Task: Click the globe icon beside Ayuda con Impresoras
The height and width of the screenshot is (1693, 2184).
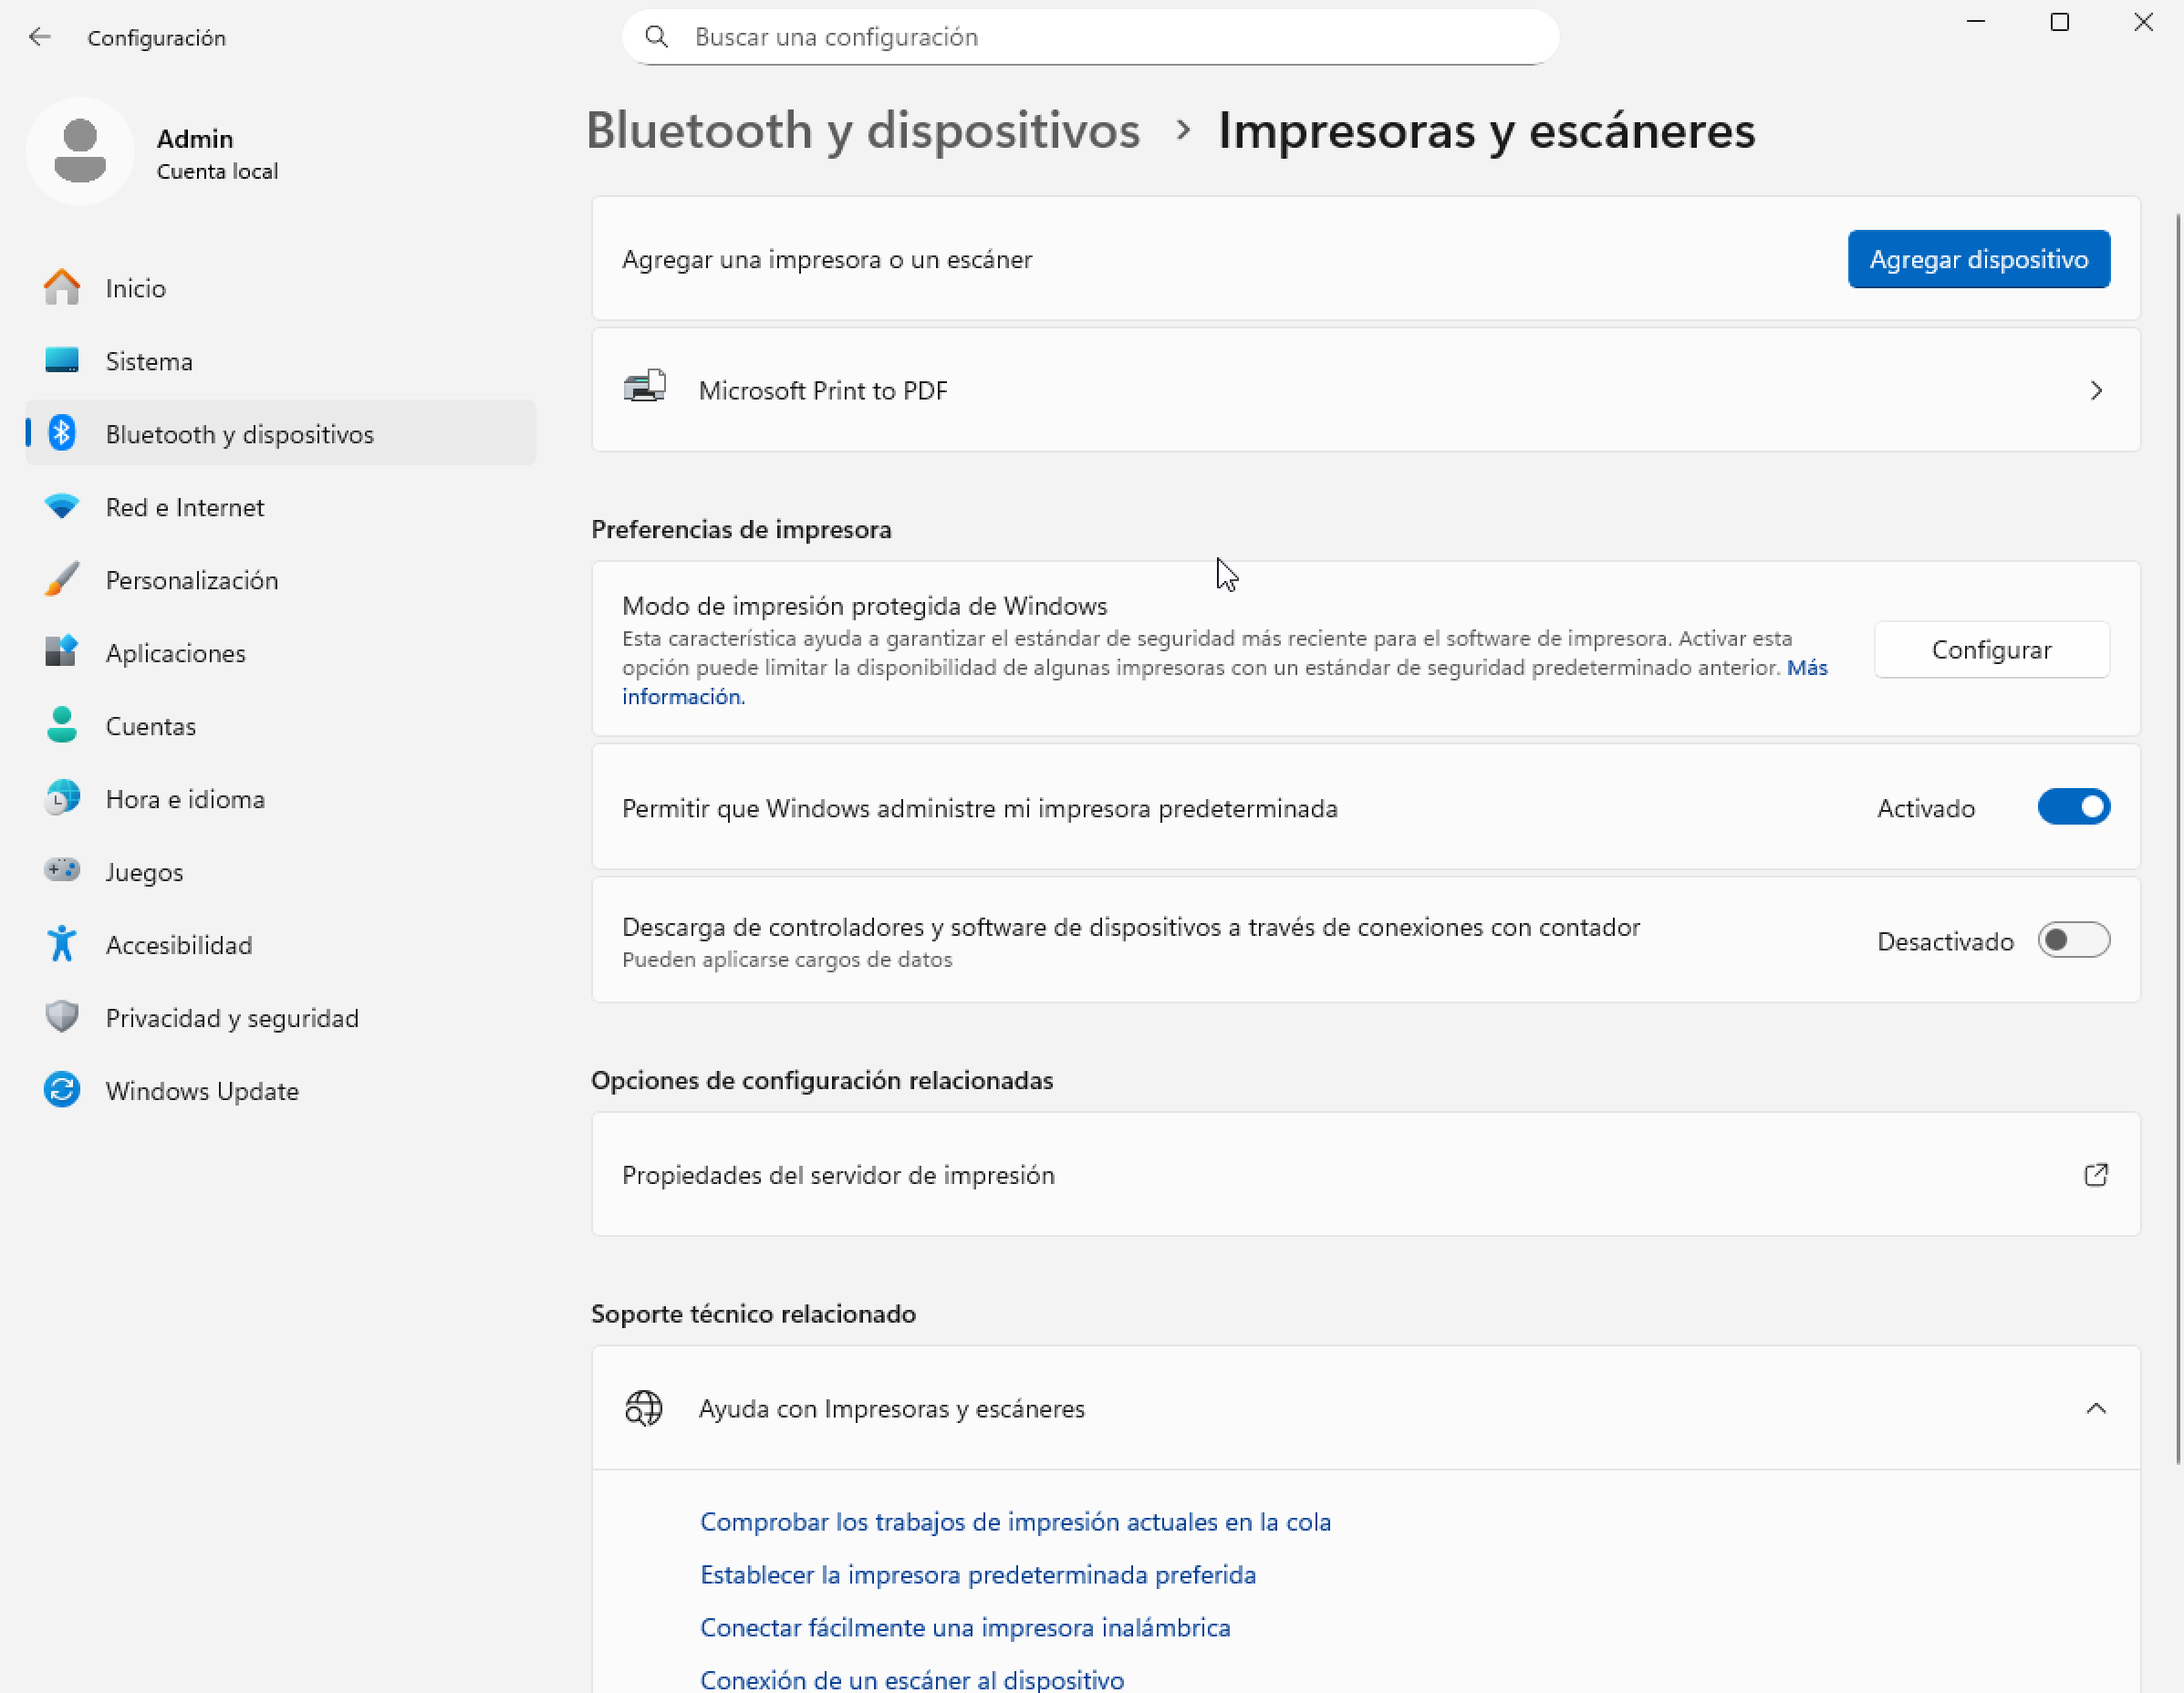Action: coord(644,1408)
